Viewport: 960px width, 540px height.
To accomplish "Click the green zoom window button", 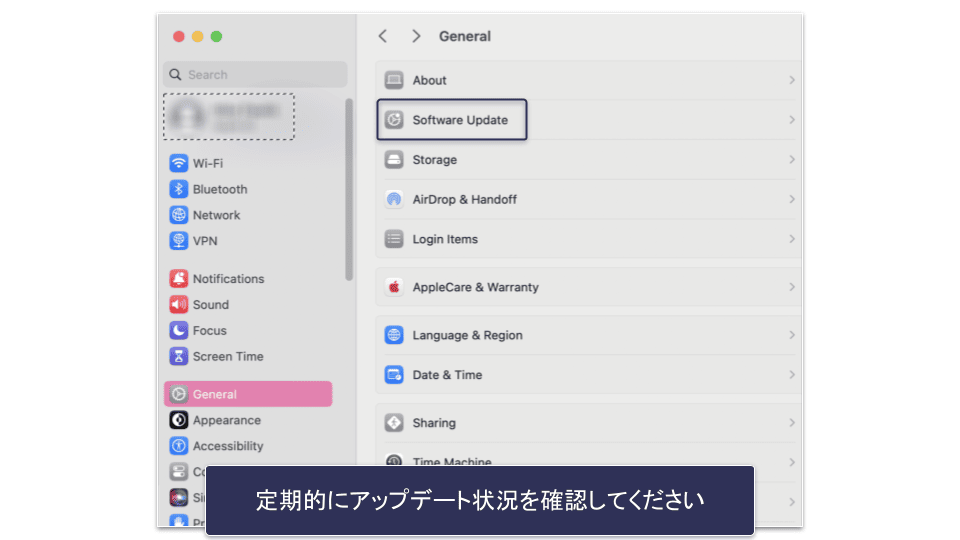I will (216, 36).
